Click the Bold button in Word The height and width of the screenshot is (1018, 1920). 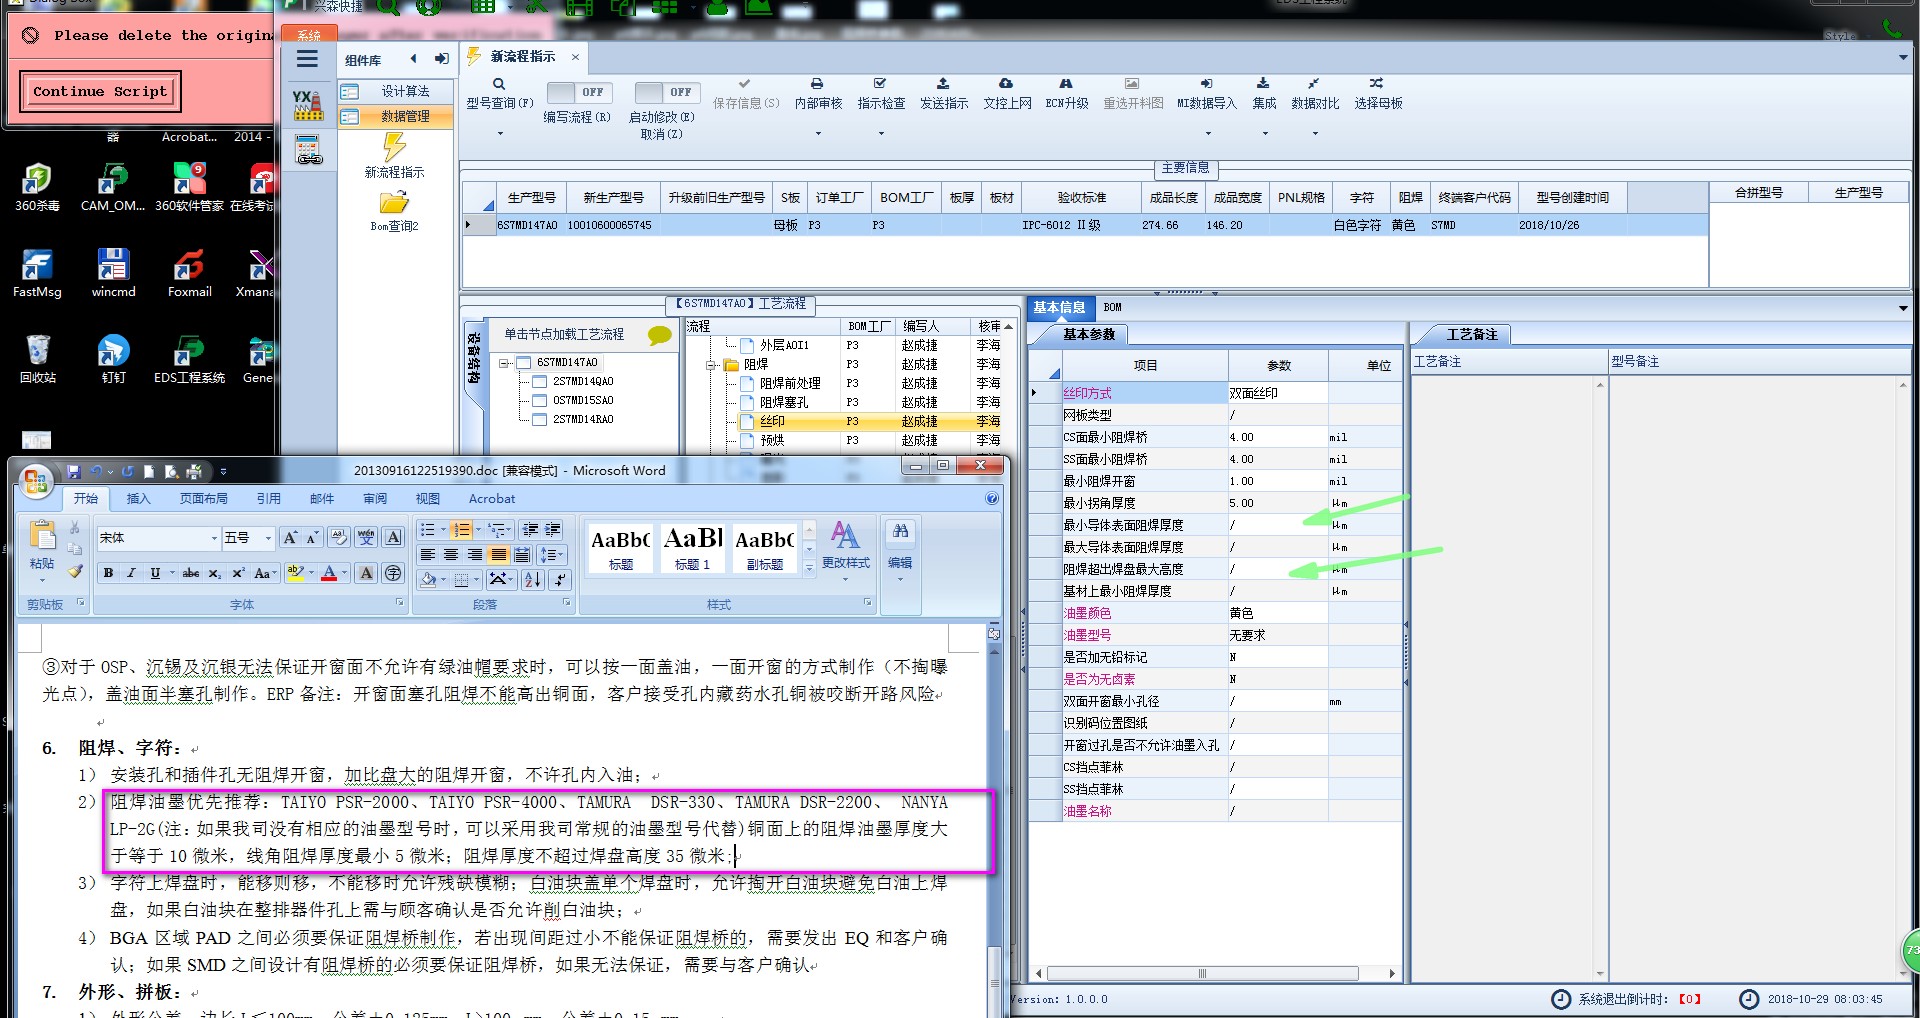pyautogui.click(x=108, y=573)
